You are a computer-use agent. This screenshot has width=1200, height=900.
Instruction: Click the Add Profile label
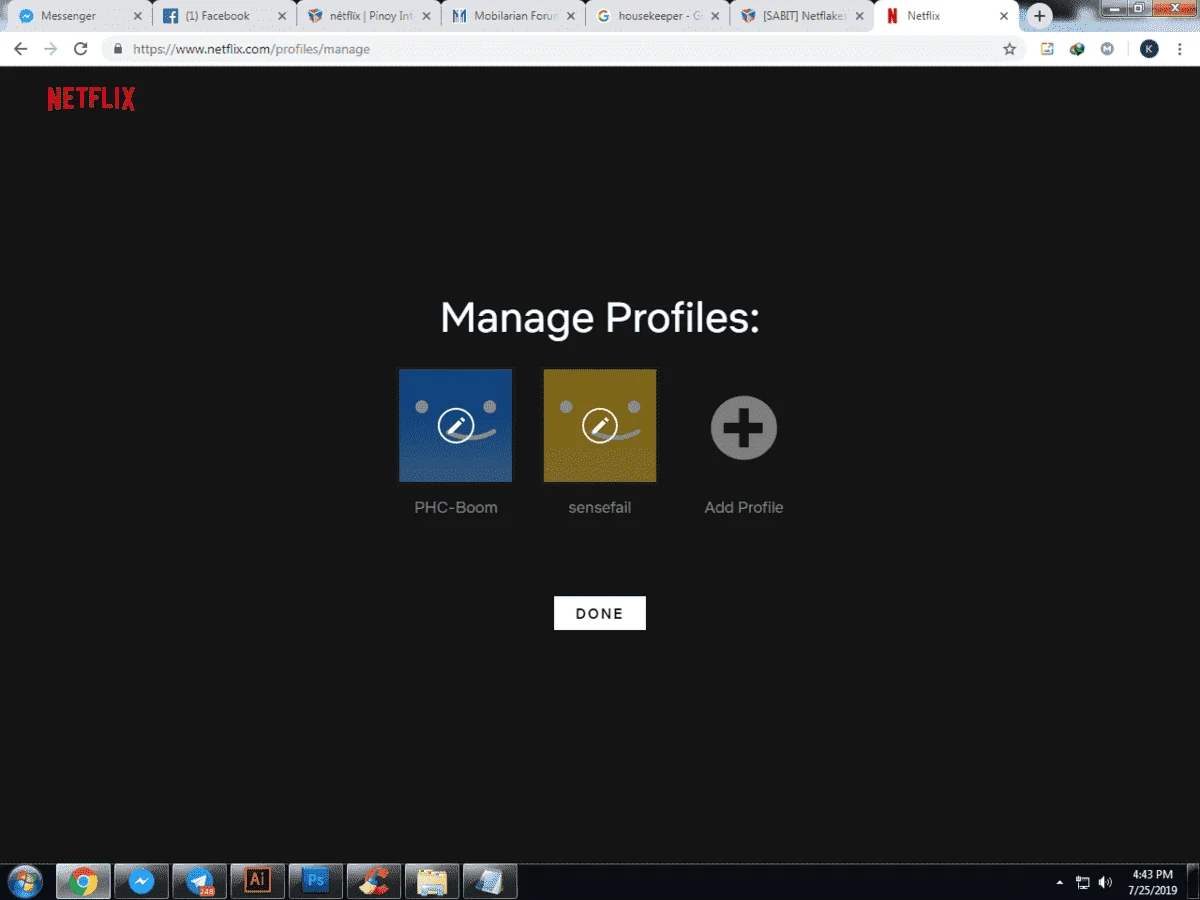(x=744, y=507)
